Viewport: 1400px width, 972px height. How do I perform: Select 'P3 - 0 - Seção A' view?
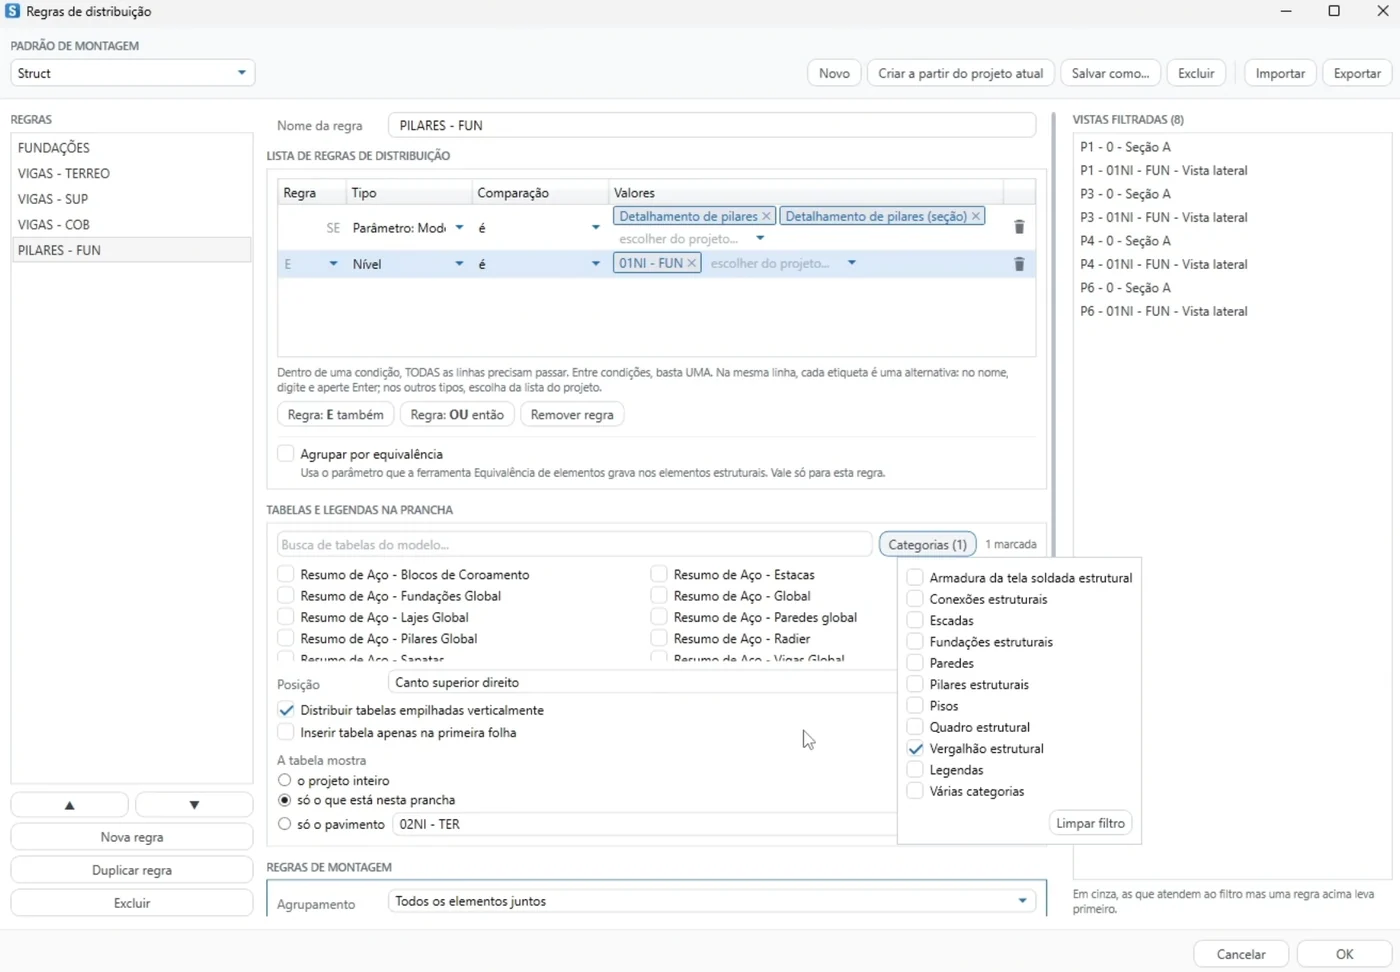click(x=1125, y=194)
